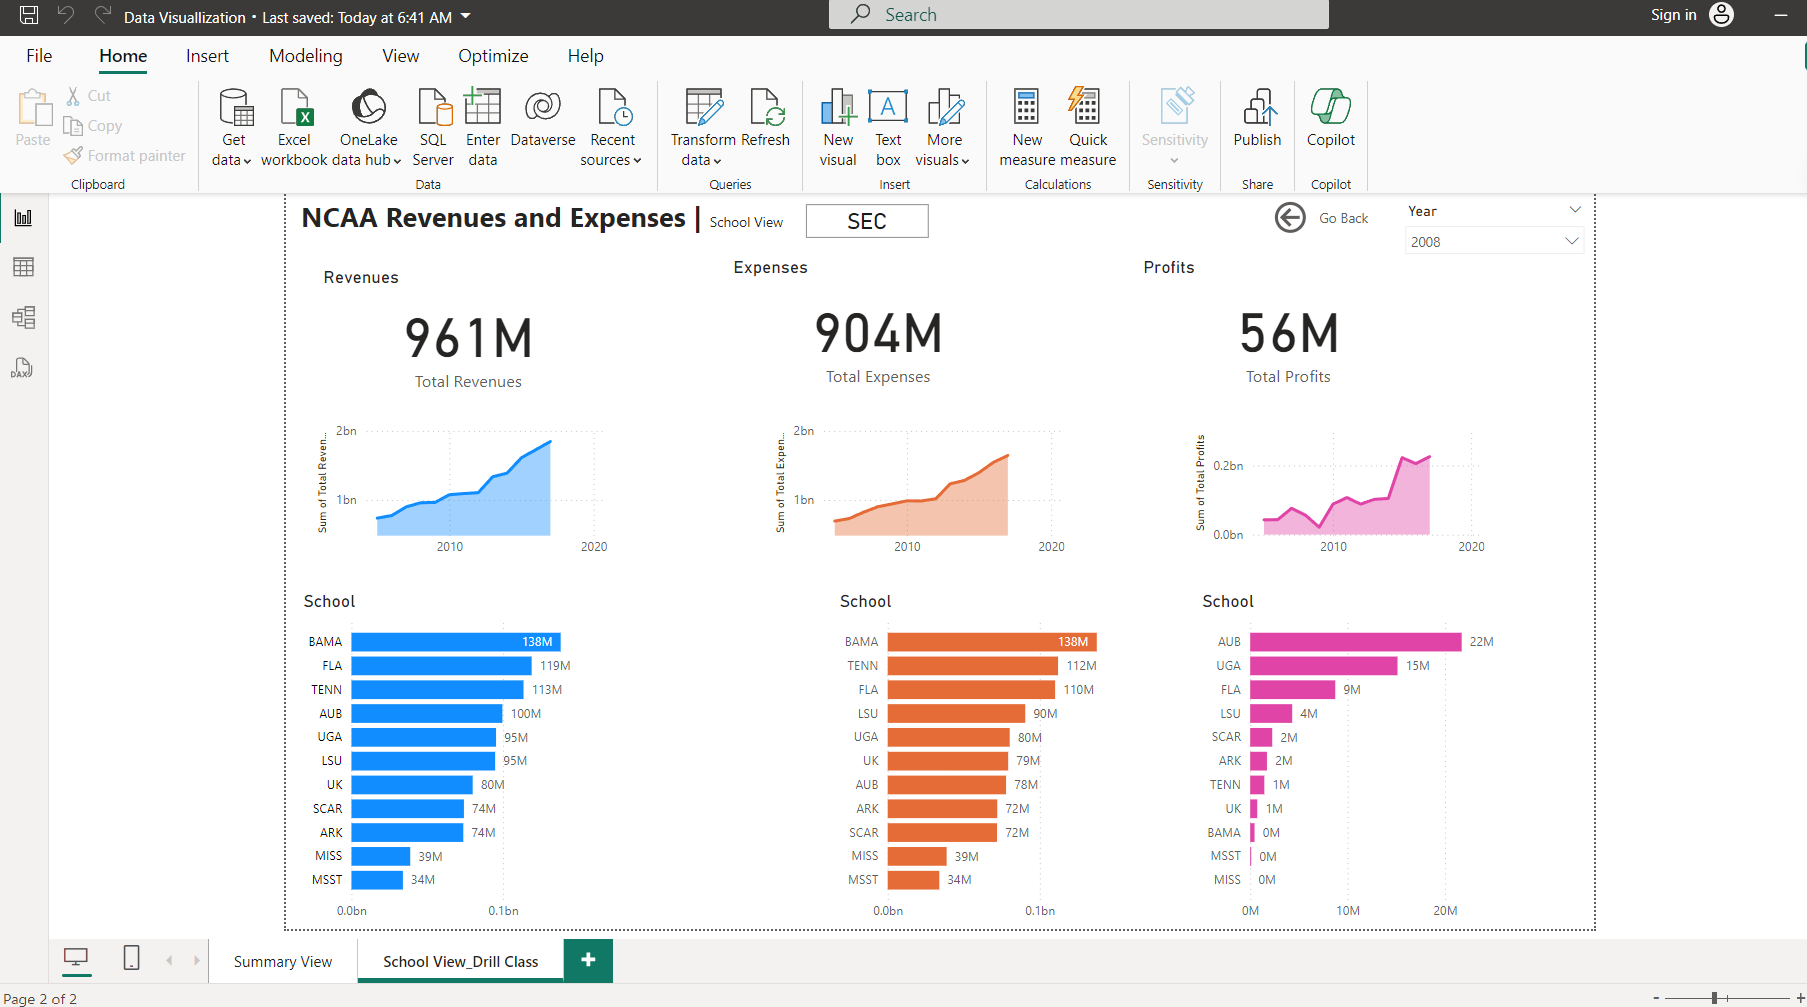Create a Quick measure
This screenshot has height=1007, width=1807.
tap(1088, 127)
